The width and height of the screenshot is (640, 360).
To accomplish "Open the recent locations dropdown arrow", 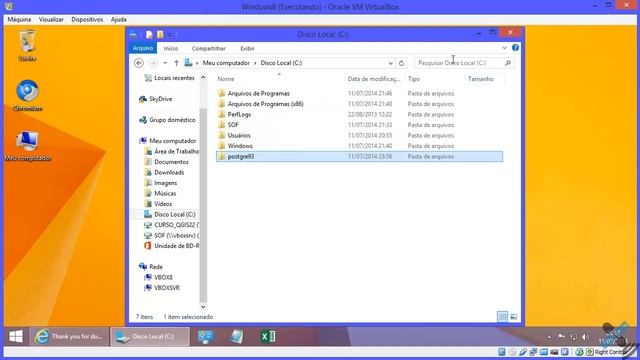I will (165, 63).
